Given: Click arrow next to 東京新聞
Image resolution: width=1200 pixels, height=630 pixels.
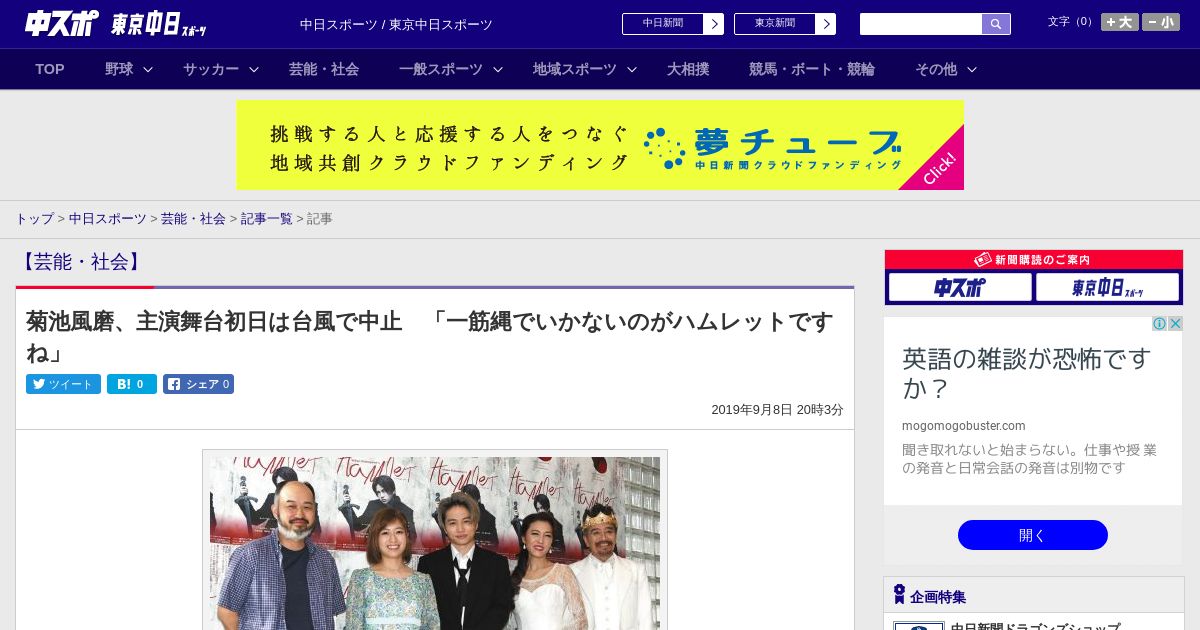Looking at the screenshot, I should pos(826,24).
